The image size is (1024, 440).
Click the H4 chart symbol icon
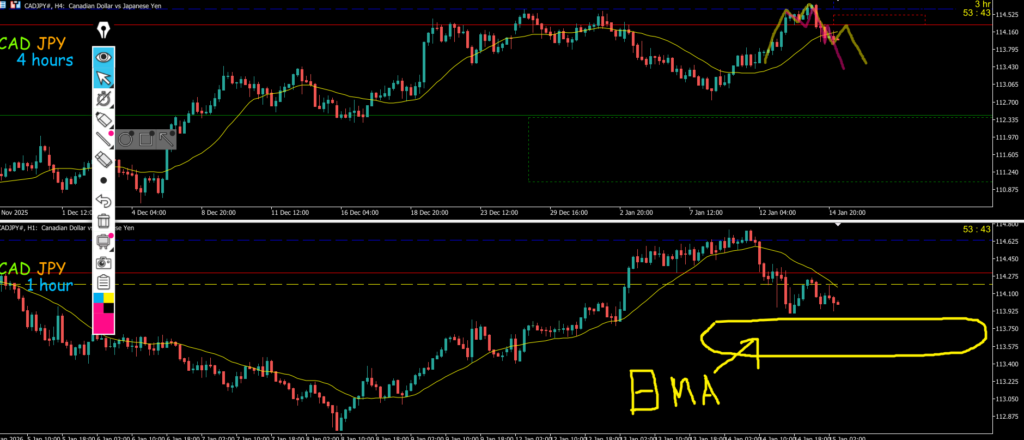tap(15, 5)
